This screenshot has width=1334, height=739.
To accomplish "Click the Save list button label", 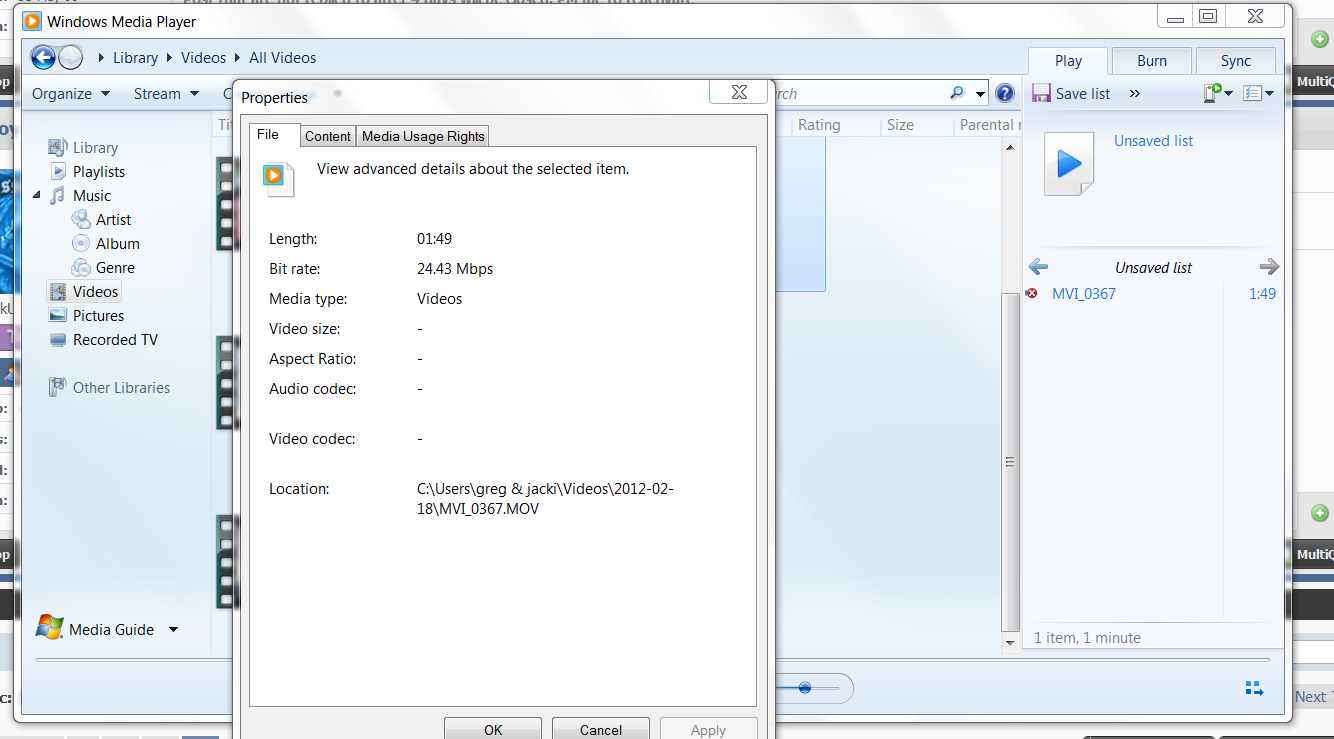I will (1083, 93).
